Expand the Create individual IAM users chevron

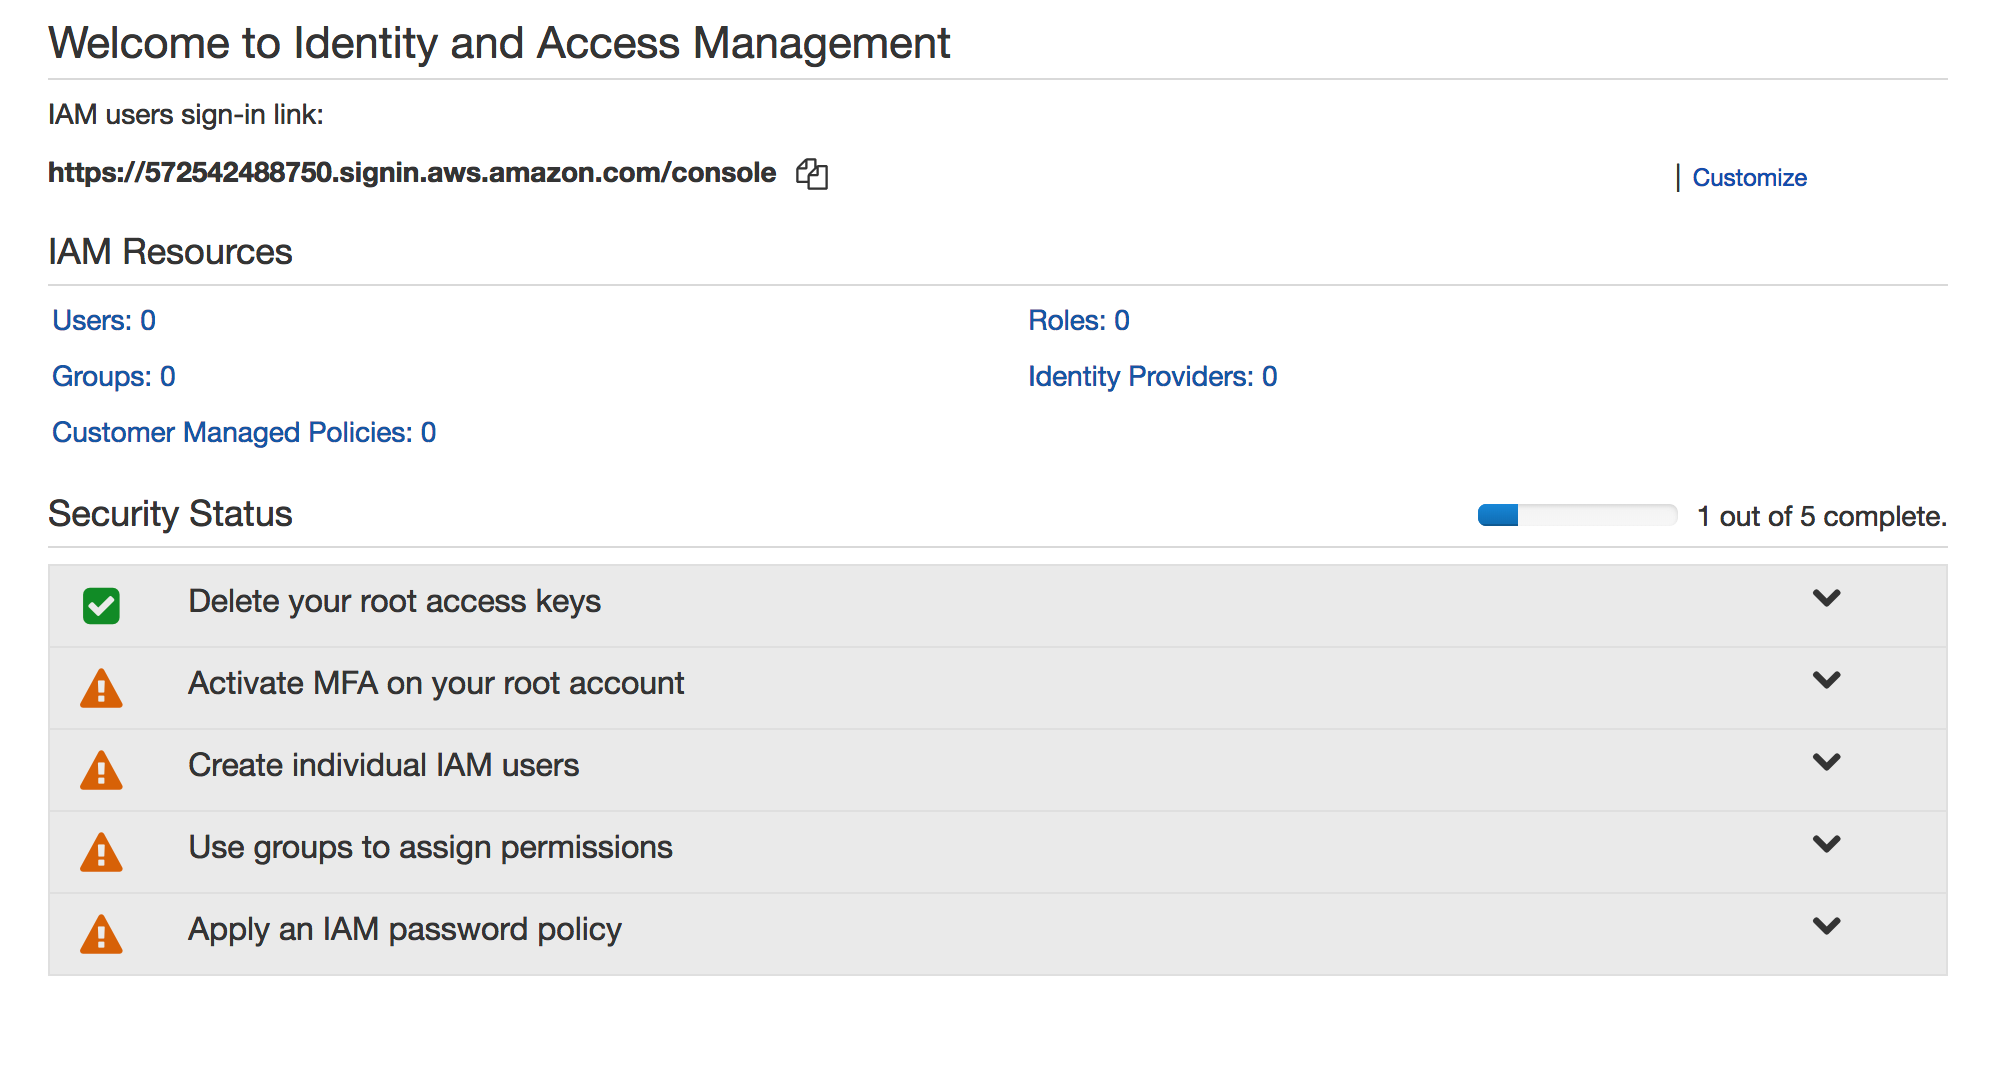tap(1826, 762)
